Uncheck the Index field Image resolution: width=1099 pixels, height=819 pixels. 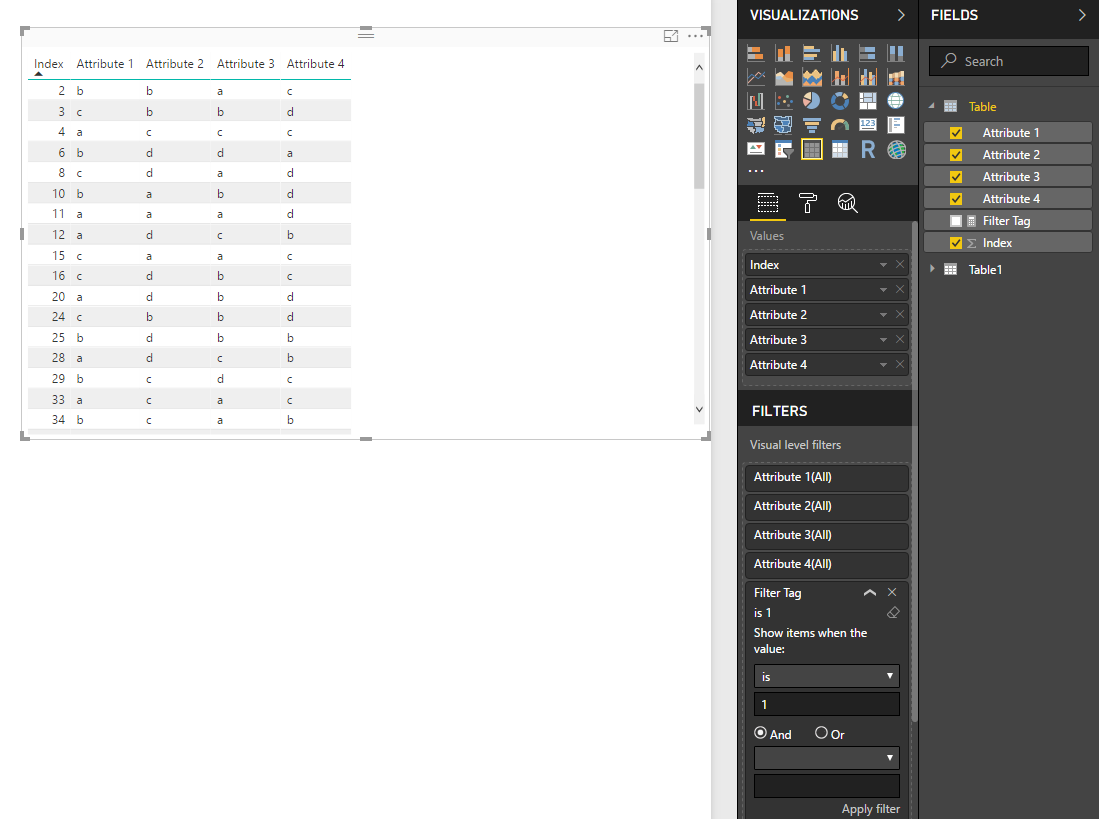[955, 243]
